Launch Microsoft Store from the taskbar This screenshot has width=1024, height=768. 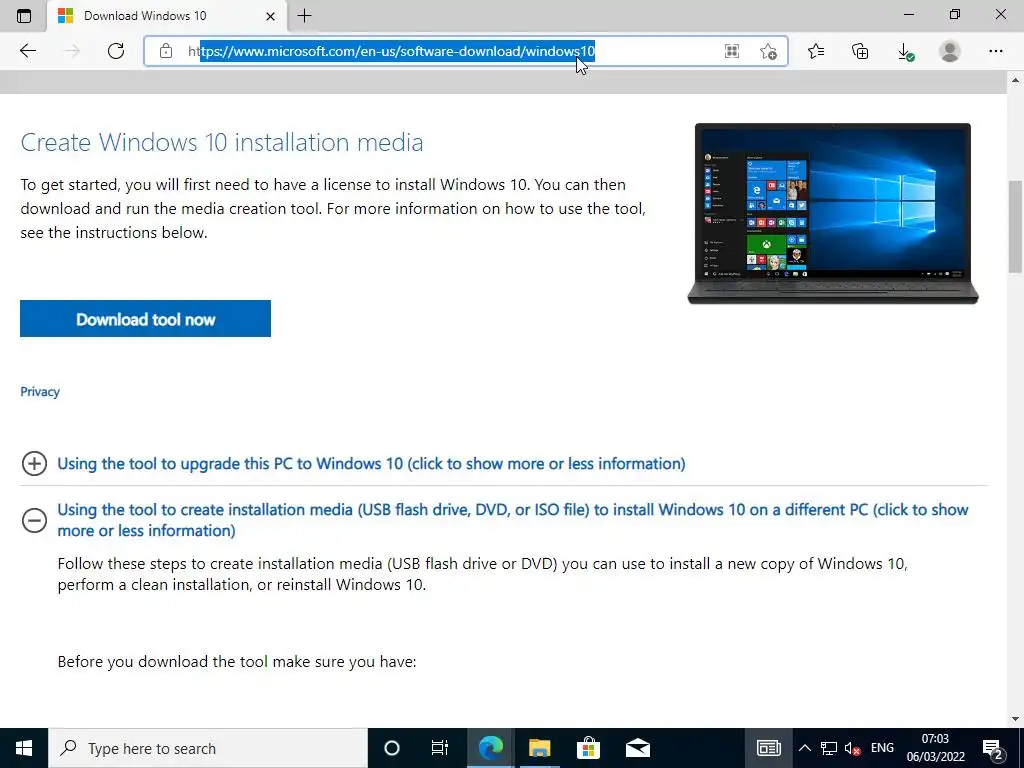click(588, 748)
